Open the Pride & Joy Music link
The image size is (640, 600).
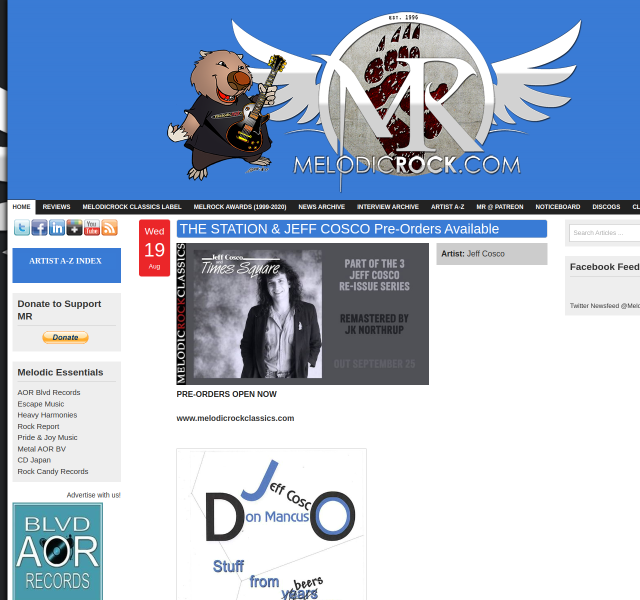click(47, 438)
